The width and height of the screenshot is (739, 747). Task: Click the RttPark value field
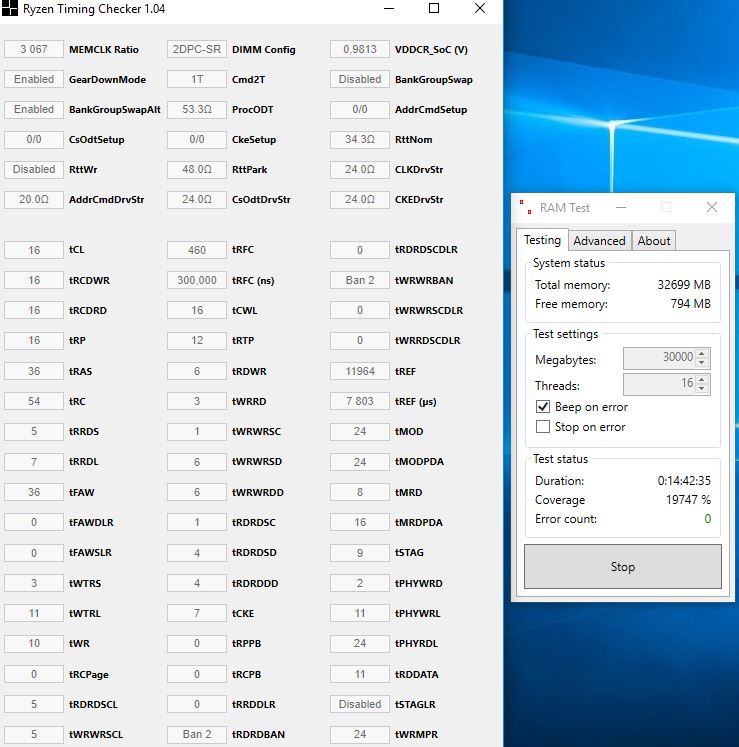[197, 169]
